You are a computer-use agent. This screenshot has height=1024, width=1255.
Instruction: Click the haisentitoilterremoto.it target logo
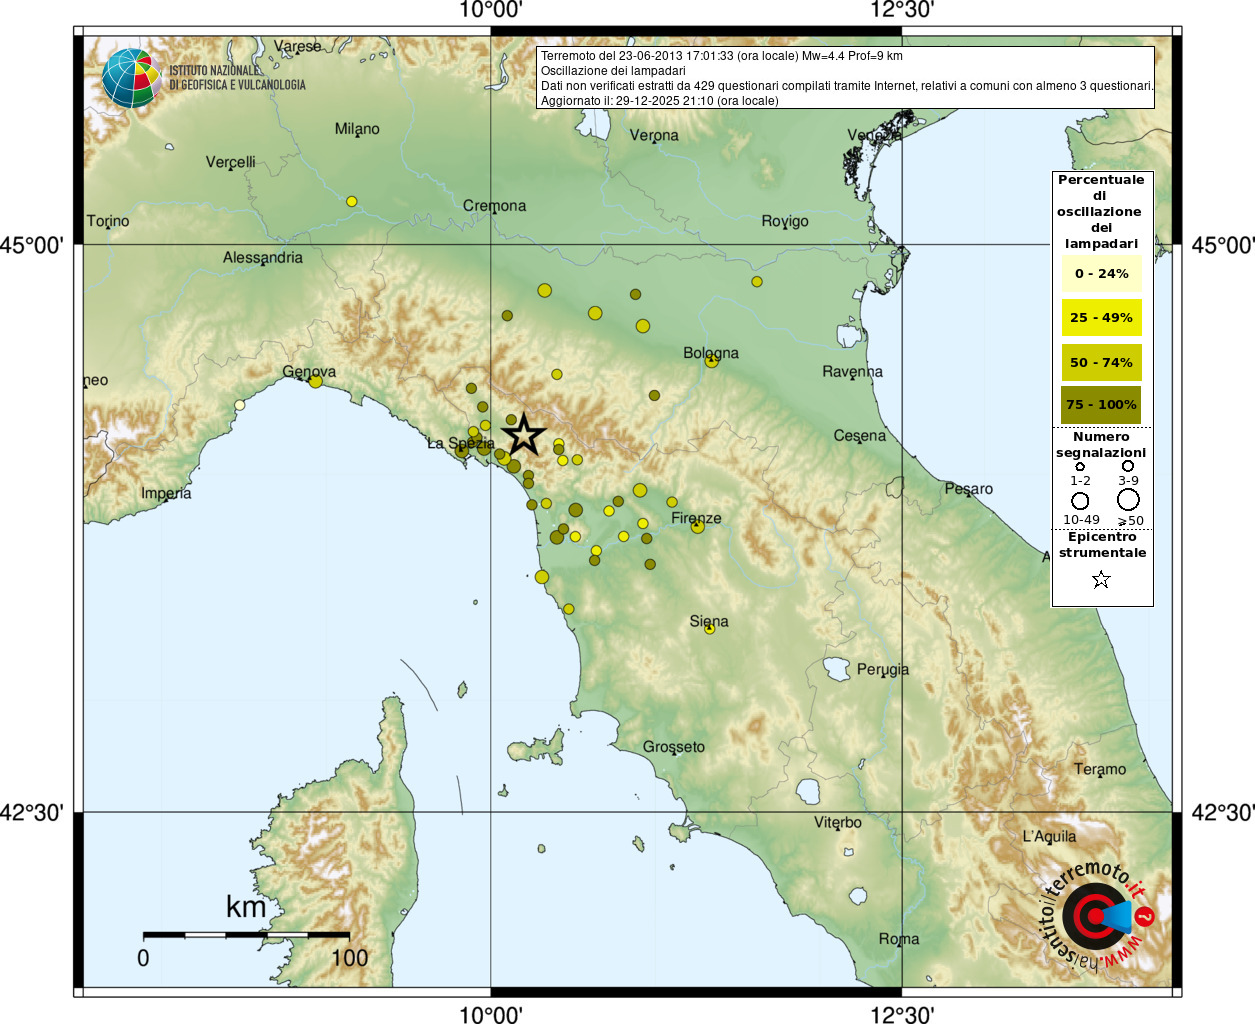[x=1095, y=915]
